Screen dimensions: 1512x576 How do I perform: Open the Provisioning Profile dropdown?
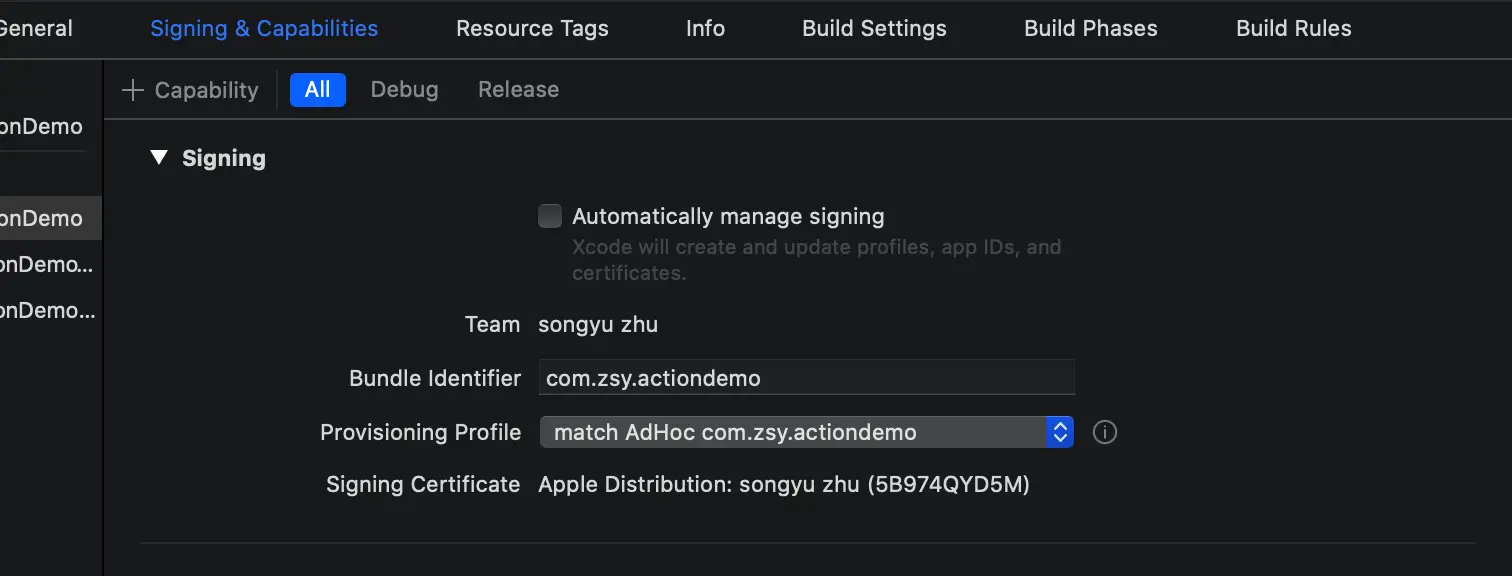click(806, 432)
